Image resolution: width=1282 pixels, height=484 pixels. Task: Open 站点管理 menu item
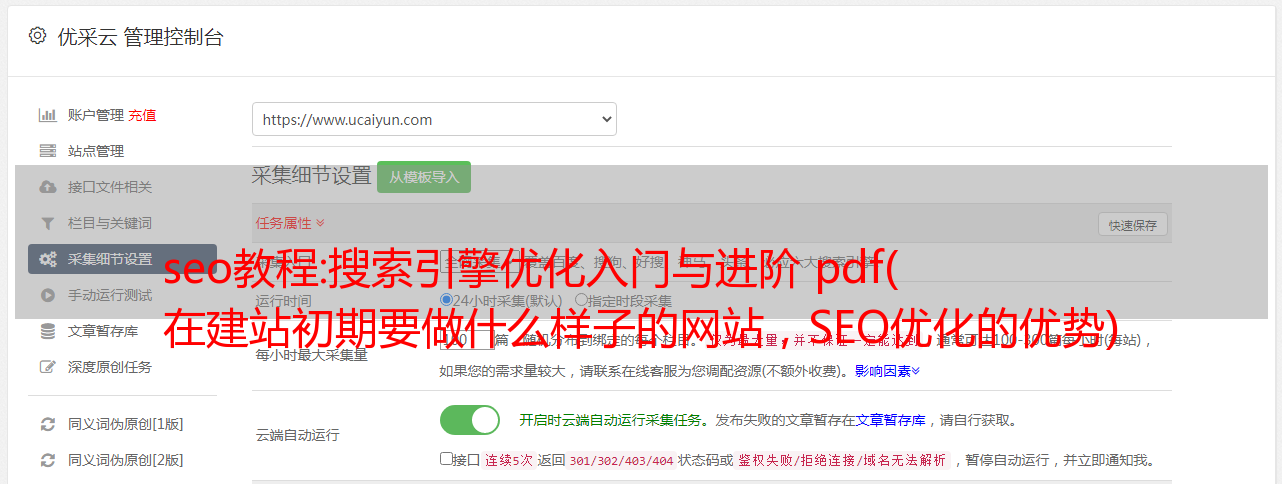pyautogui.click(x=96, y=151)
